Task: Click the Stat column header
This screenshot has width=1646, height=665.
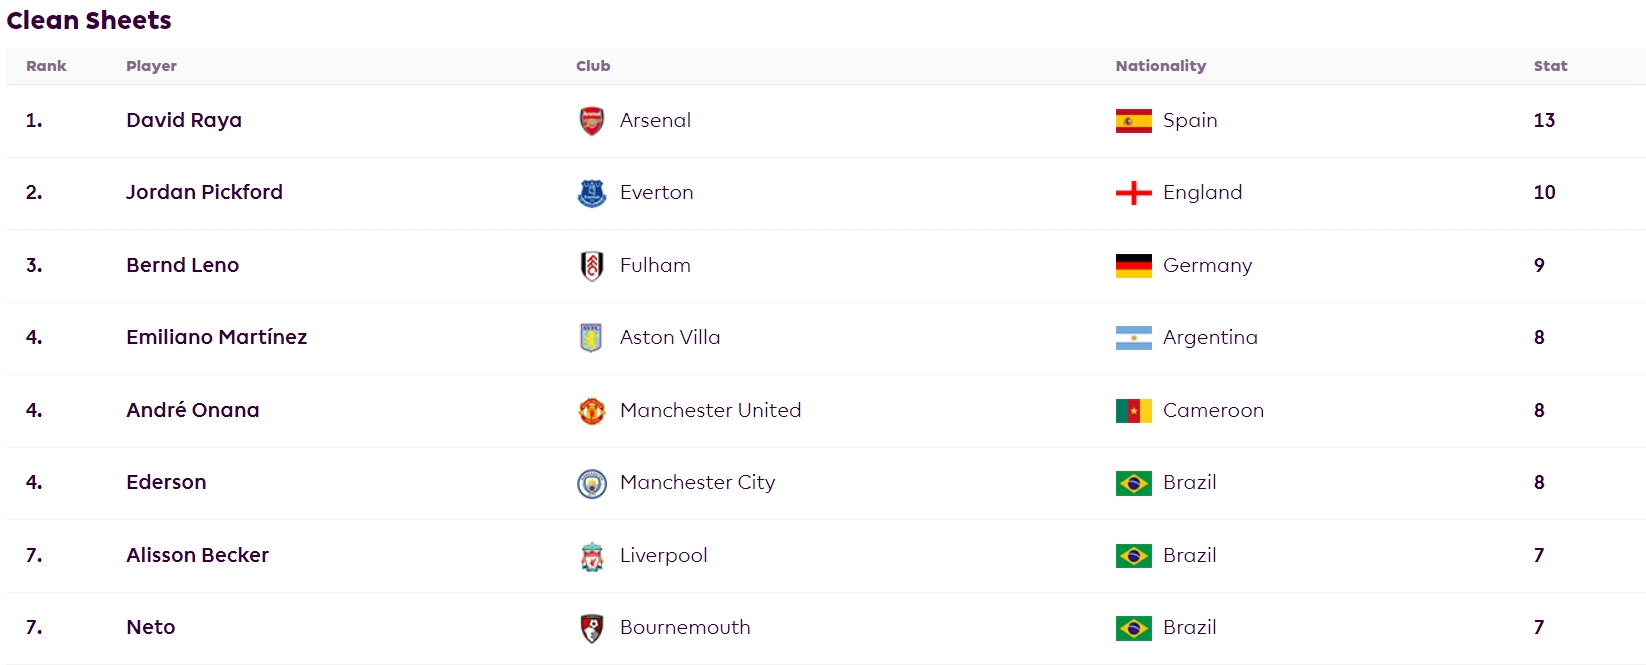Action: (x=1550, y=66)
